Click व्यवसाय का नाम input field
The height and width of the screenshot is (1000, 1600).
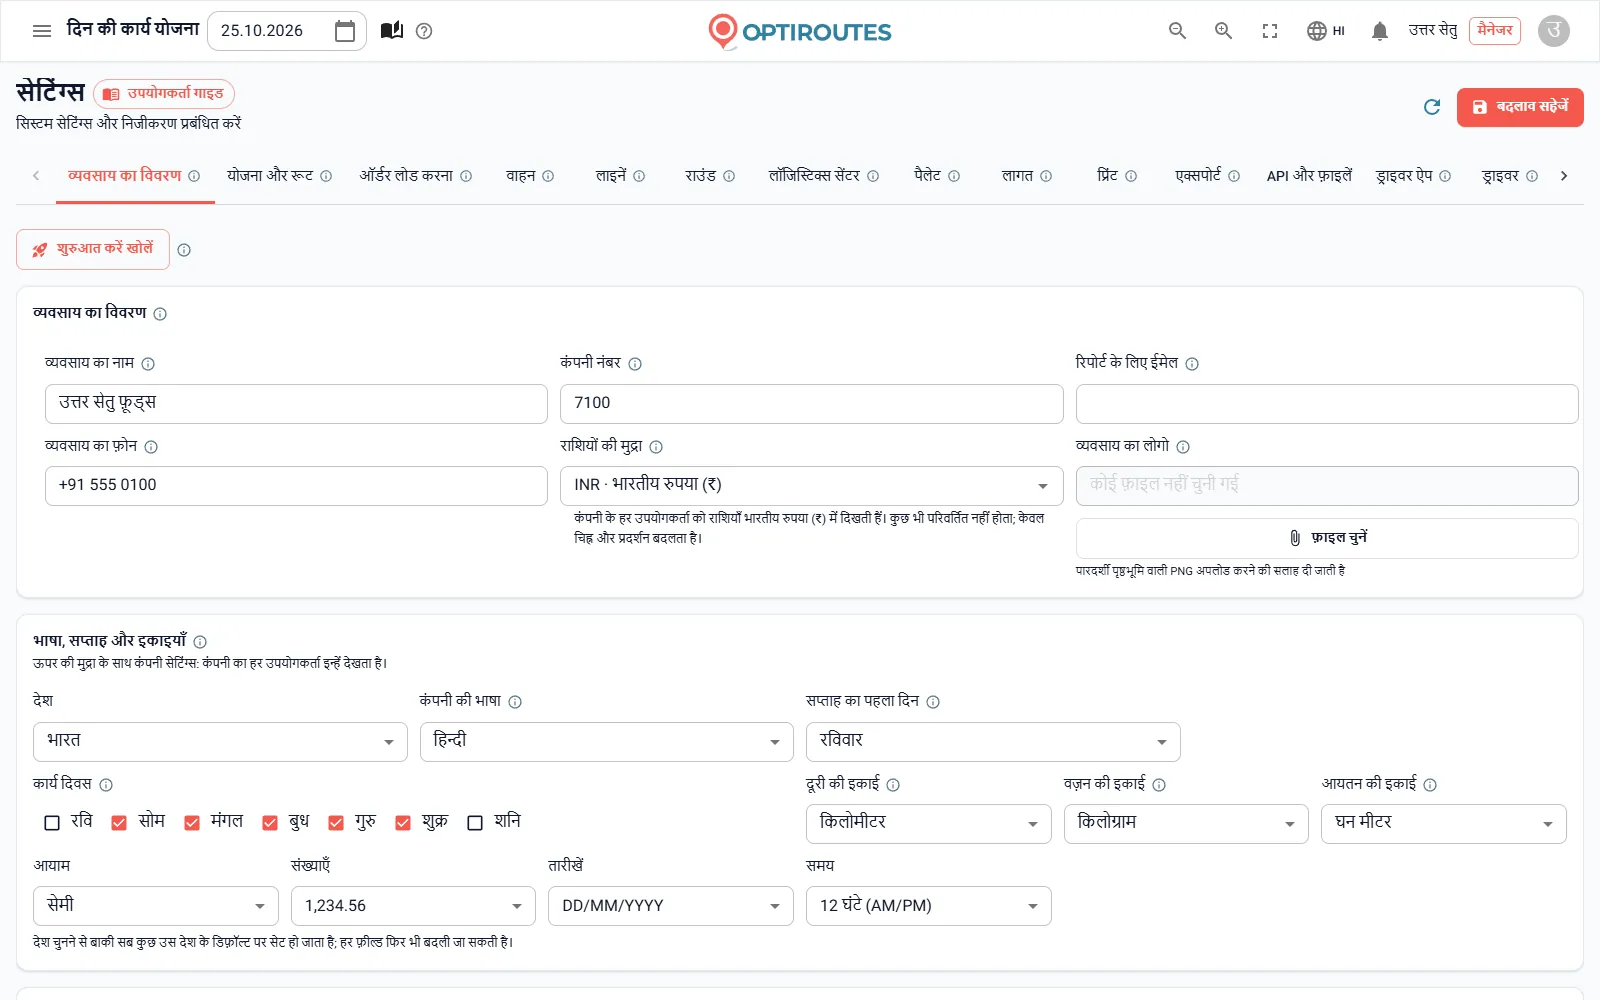296,404
